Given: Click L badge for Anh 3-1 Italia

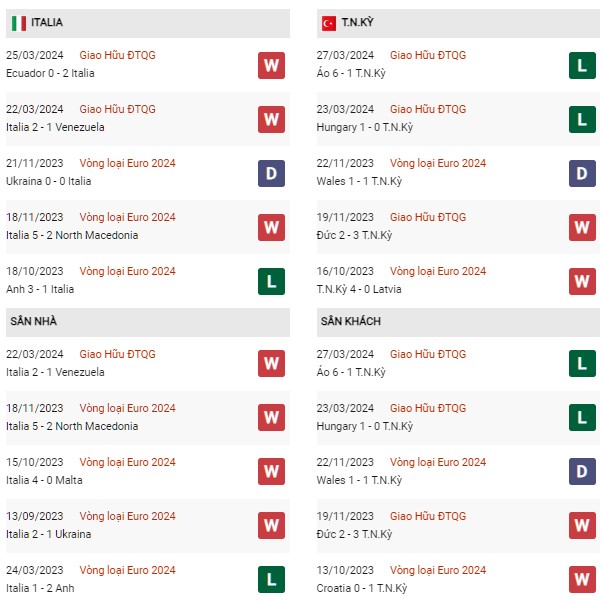Looking at the screenshot, I should pos(271,281).
